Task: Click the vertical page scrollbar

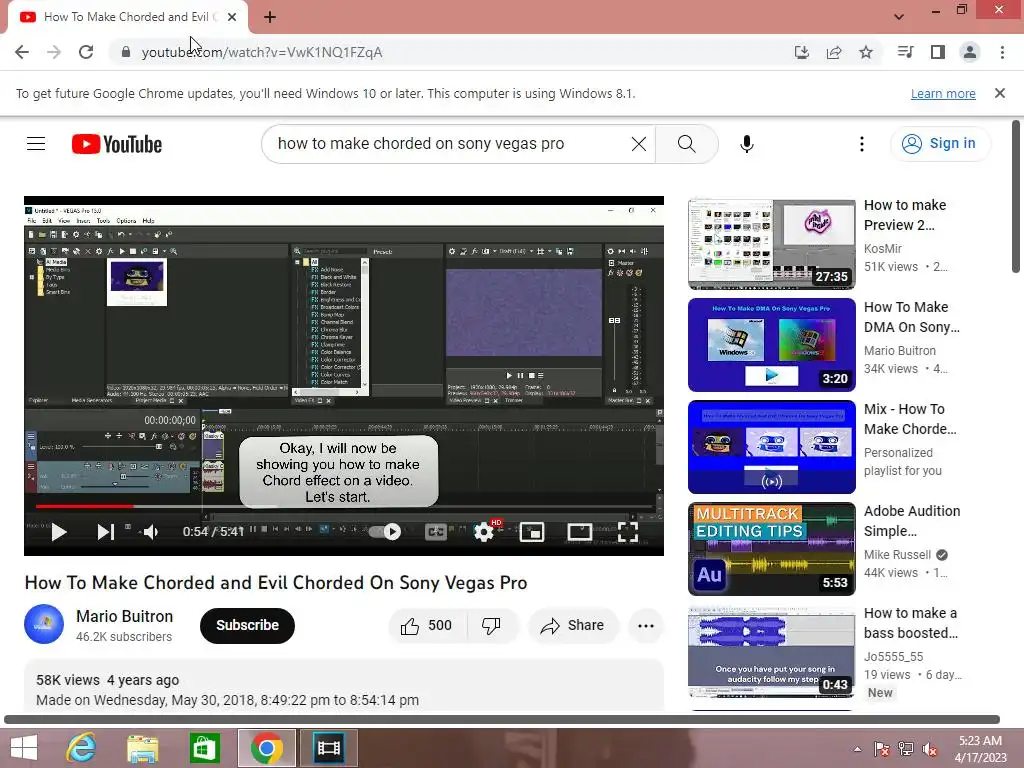Action: (1016, 196)
